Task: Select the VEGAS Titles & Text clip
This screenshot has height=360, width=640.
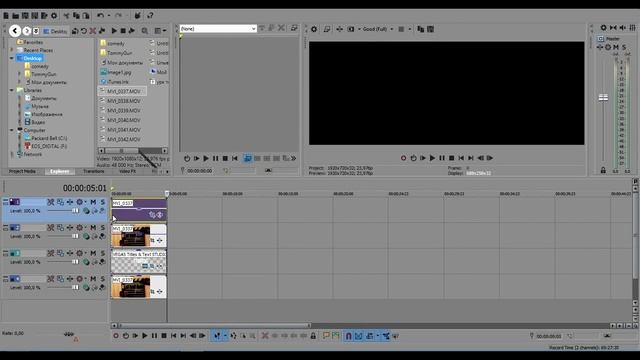Action: (x=139, y=261)
